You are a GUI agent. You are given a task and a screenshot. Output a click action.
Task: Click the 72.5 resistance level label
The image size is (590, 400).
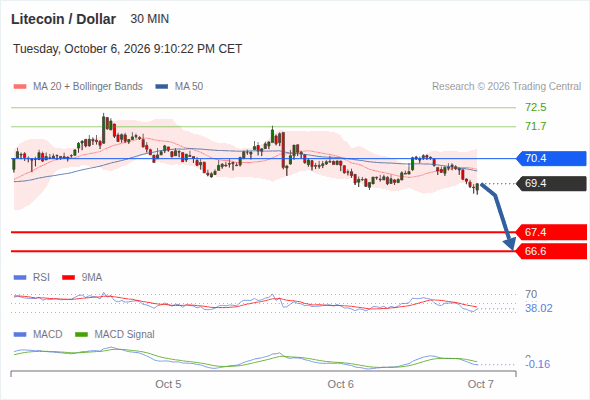pos(535,108)
